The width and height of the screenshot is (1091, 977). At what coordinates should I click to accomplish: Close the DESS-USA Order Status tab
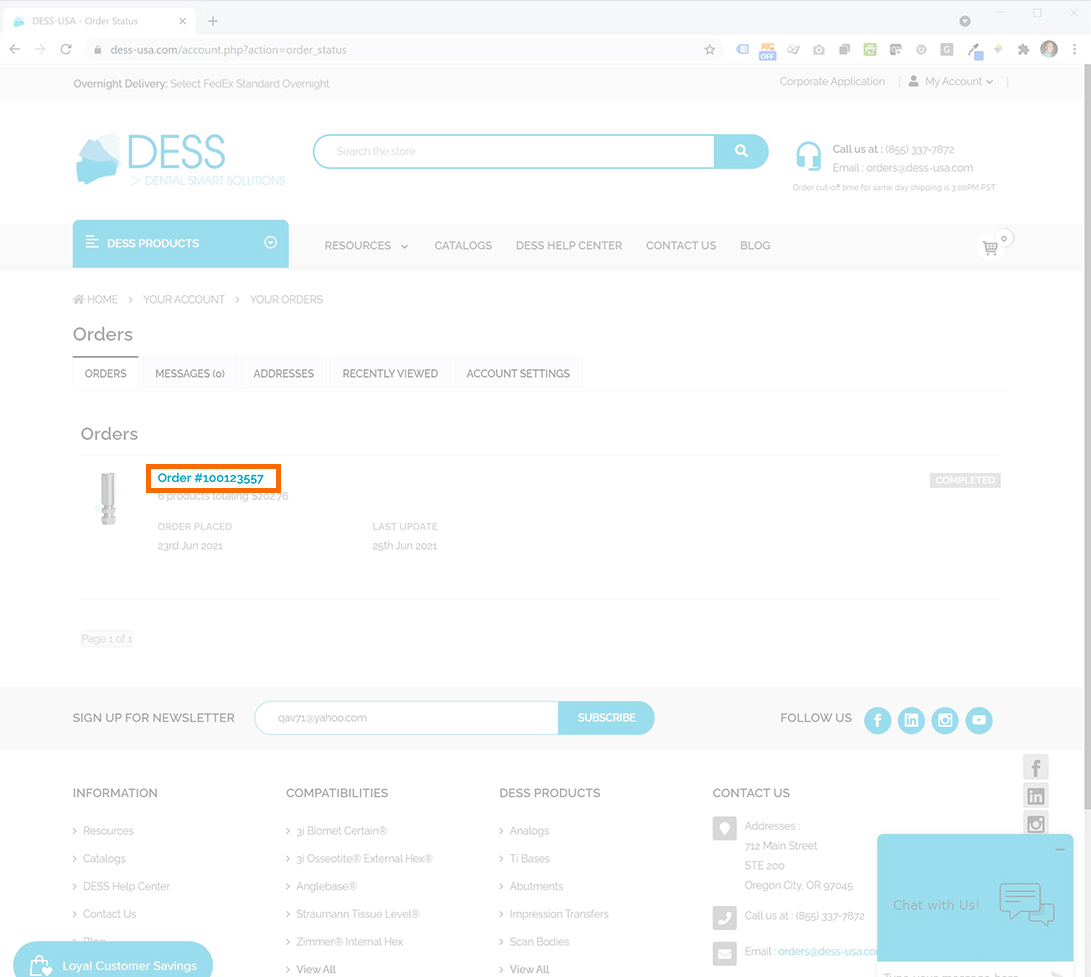tap(182, 21)
